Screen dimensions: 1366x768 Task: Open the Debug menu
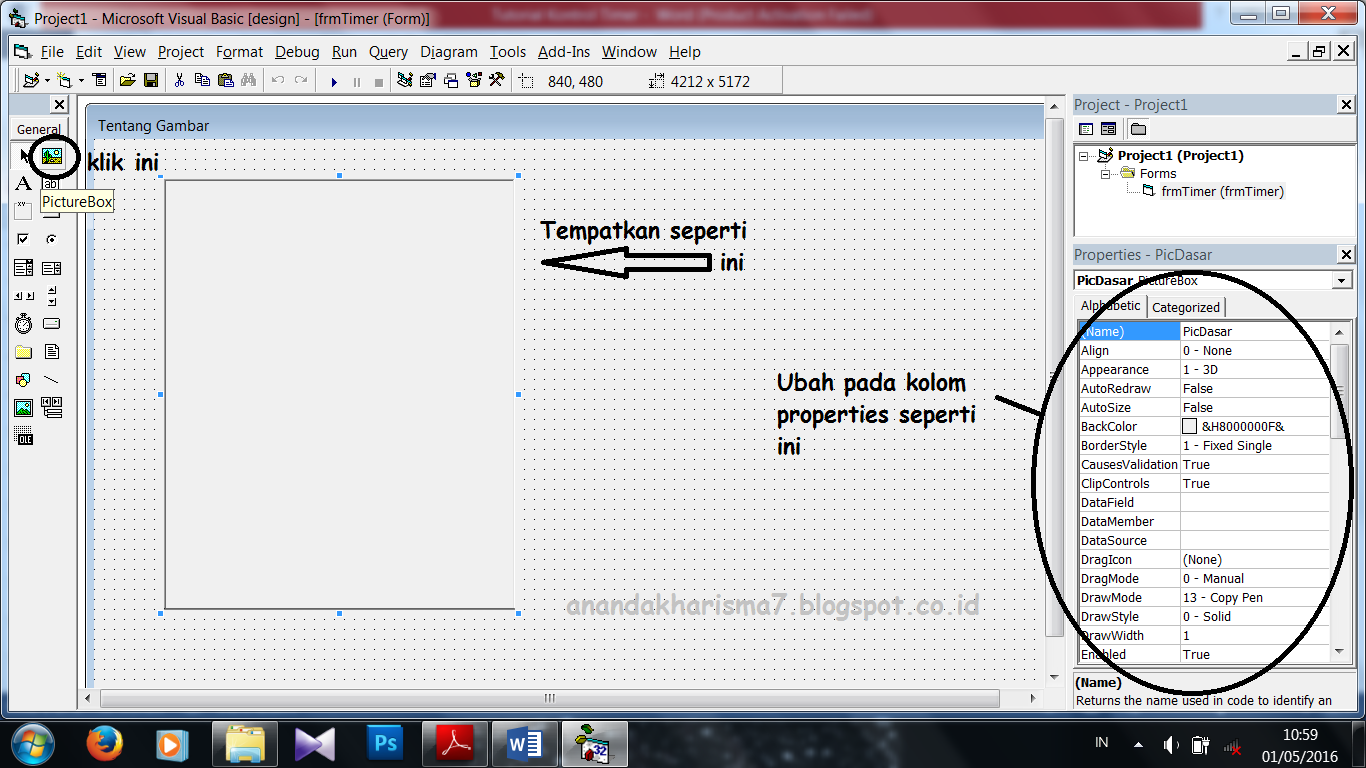tap(296, 52)
